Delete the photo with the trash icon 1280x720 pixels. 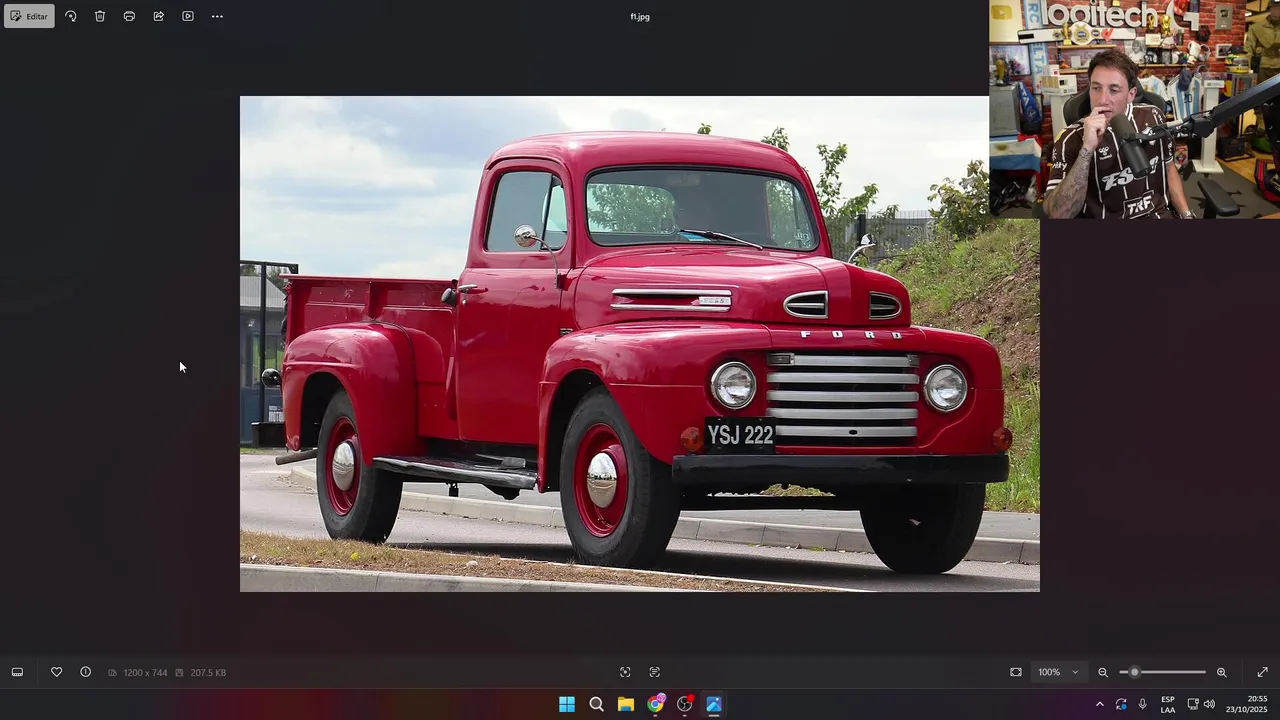click(x=100, y=16)
